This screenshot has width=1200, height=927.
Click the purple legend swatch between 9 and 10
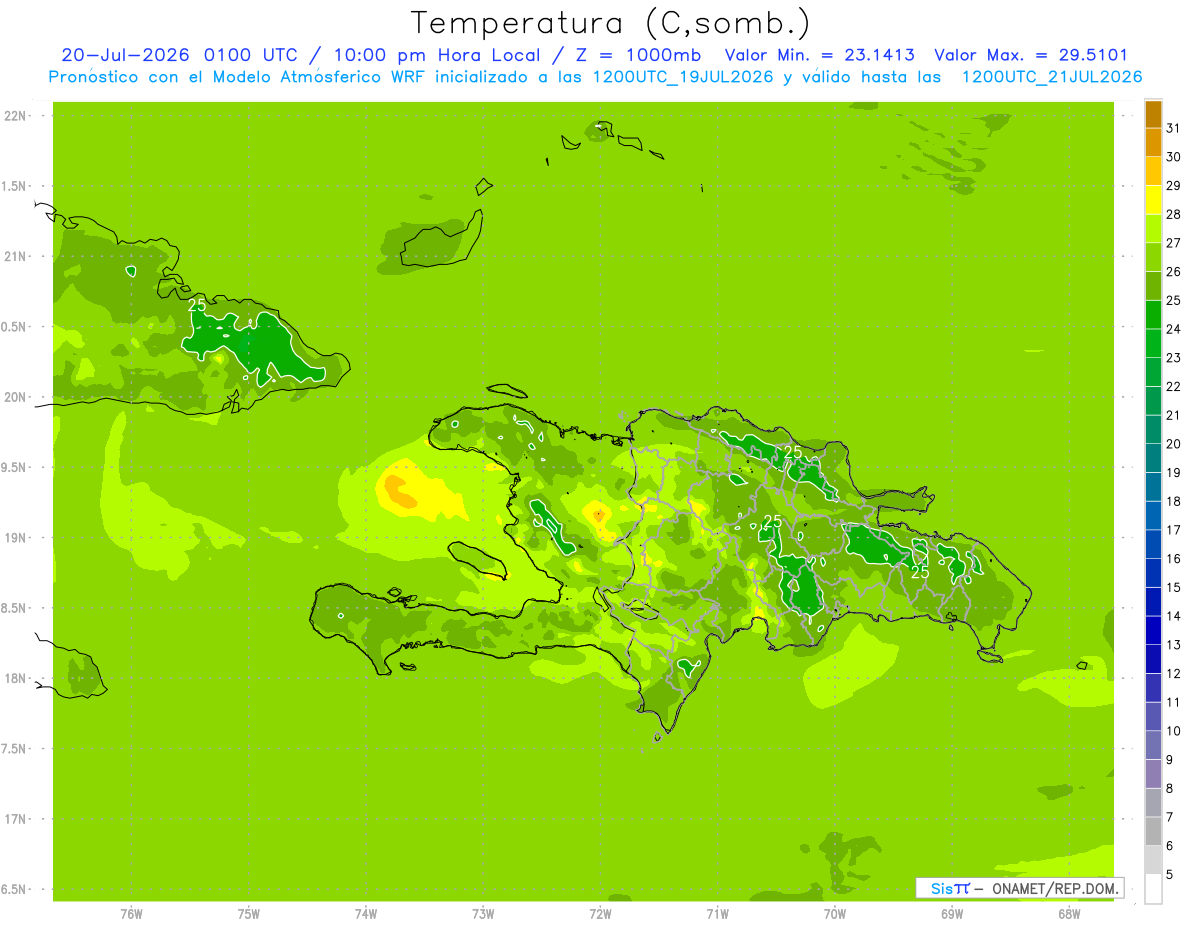point(1153,745)
